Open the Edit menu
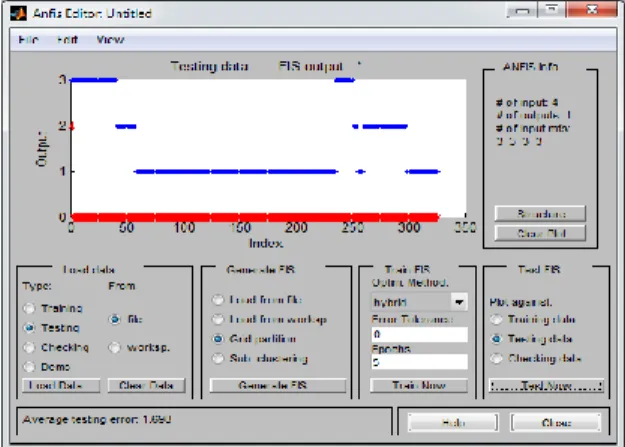 point(67,40)
